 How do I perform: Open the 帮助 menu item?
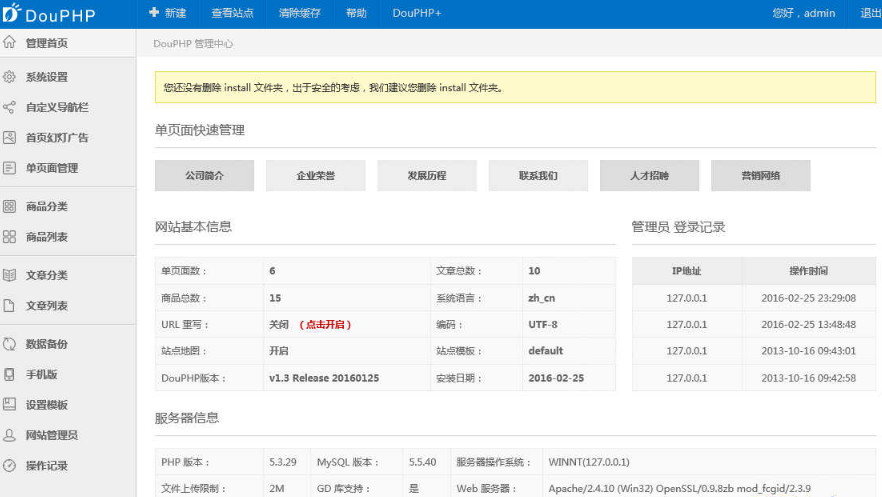click(356, 13)
